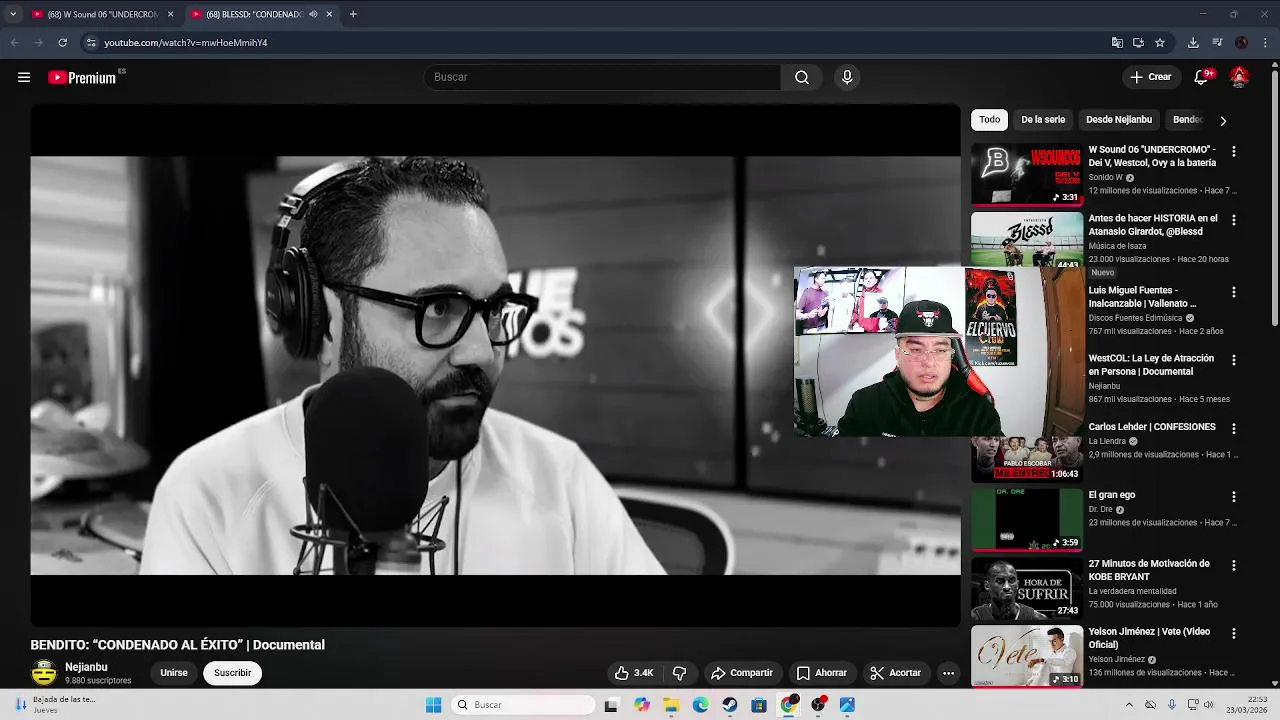Open the YouTube guide hamburger menu

[24, 77]
